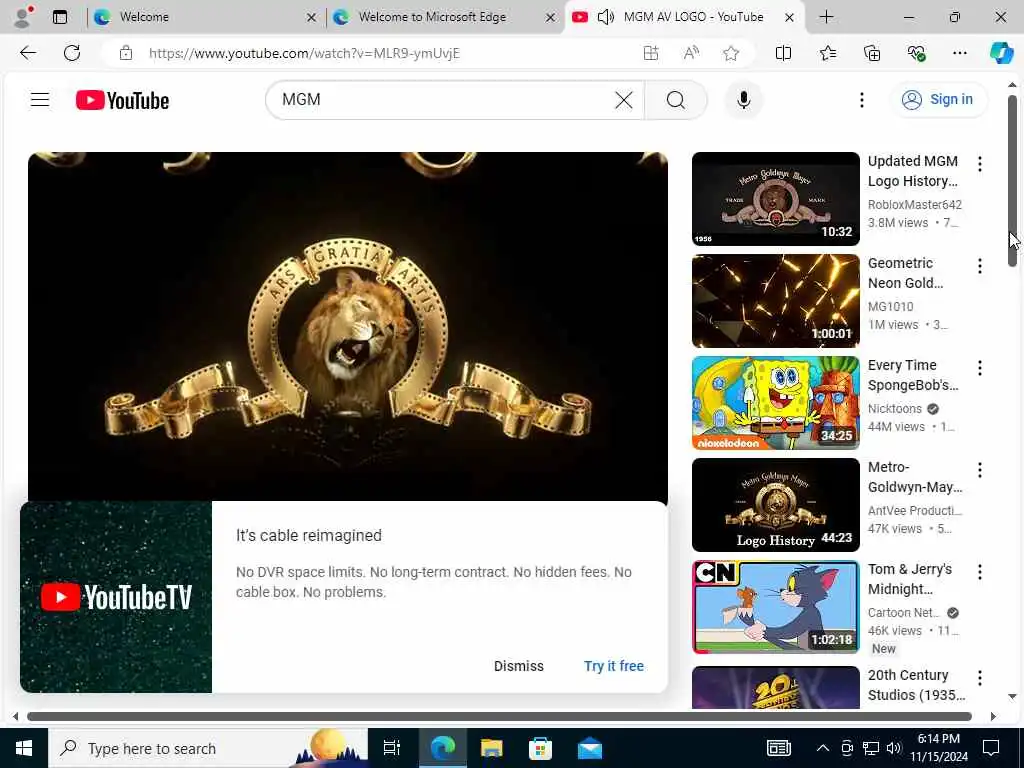Image resolution: width=1024 pixels, height=768 pixels.
Task: Open Tom & Jerry's Midnight video thumbnail
Action: tap(776, 607)
